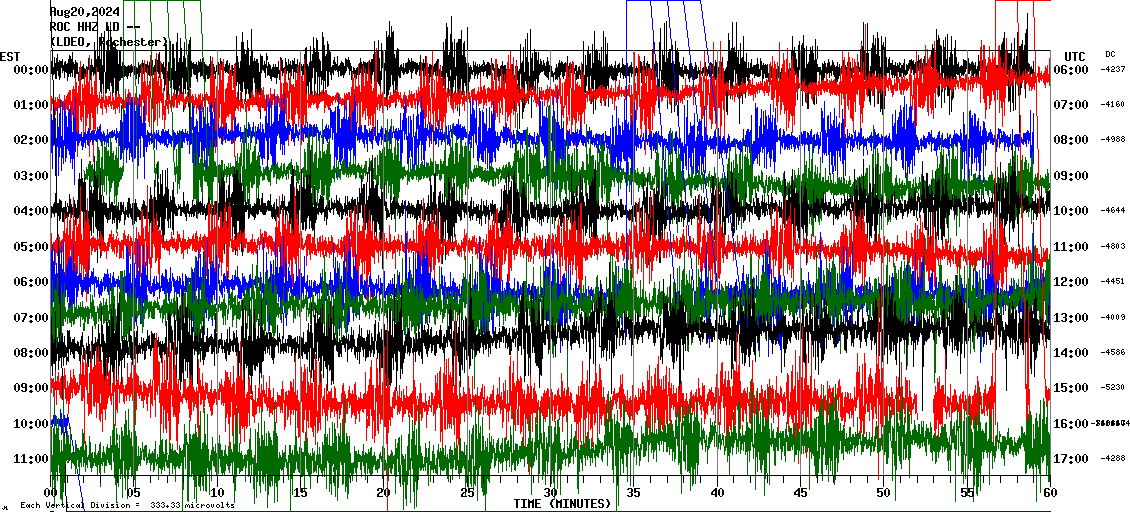Click the (LDEO, Rochester) network label
This screenshot has width=1130, height=519.
pyautogui.click(x=108, y=42)
